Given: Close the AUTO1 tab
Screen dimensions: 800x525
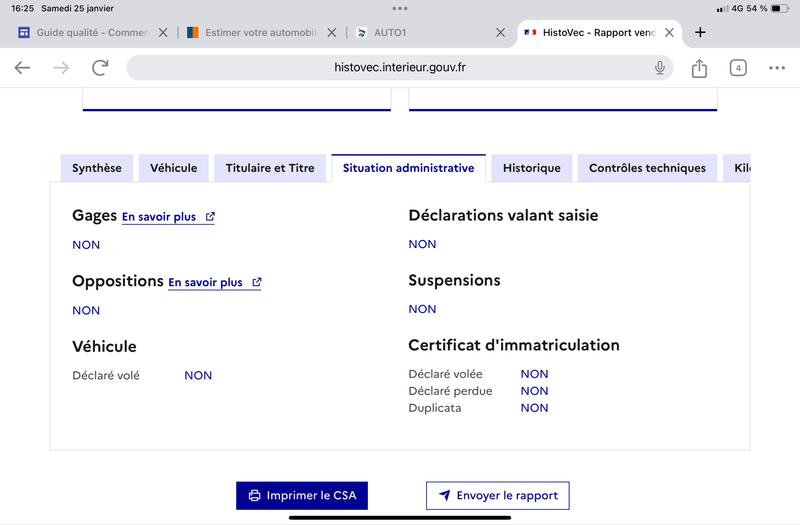Looking at the screenshot, I should (501, 33).
